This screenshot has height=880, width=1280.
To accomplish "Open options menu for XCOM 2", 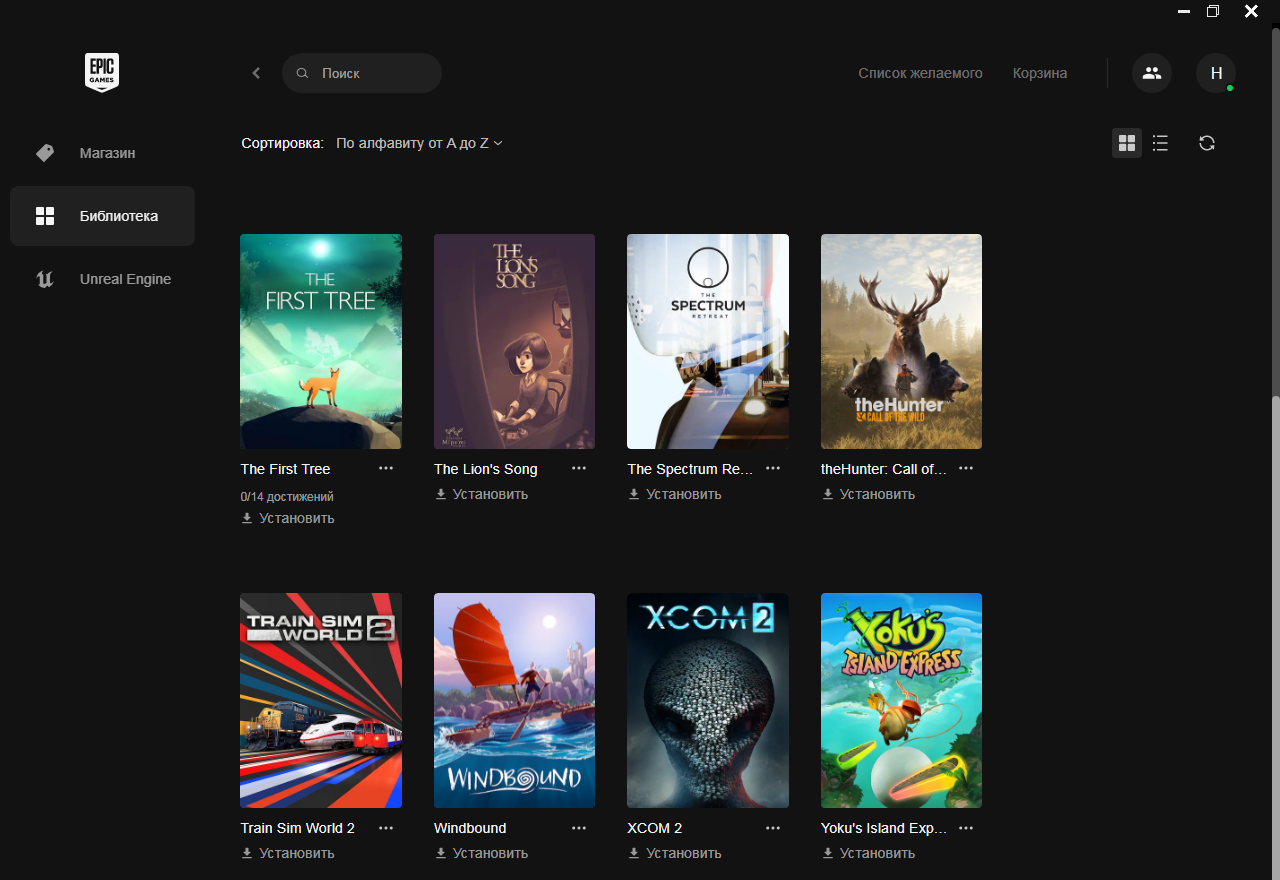I will coord(773,828).
